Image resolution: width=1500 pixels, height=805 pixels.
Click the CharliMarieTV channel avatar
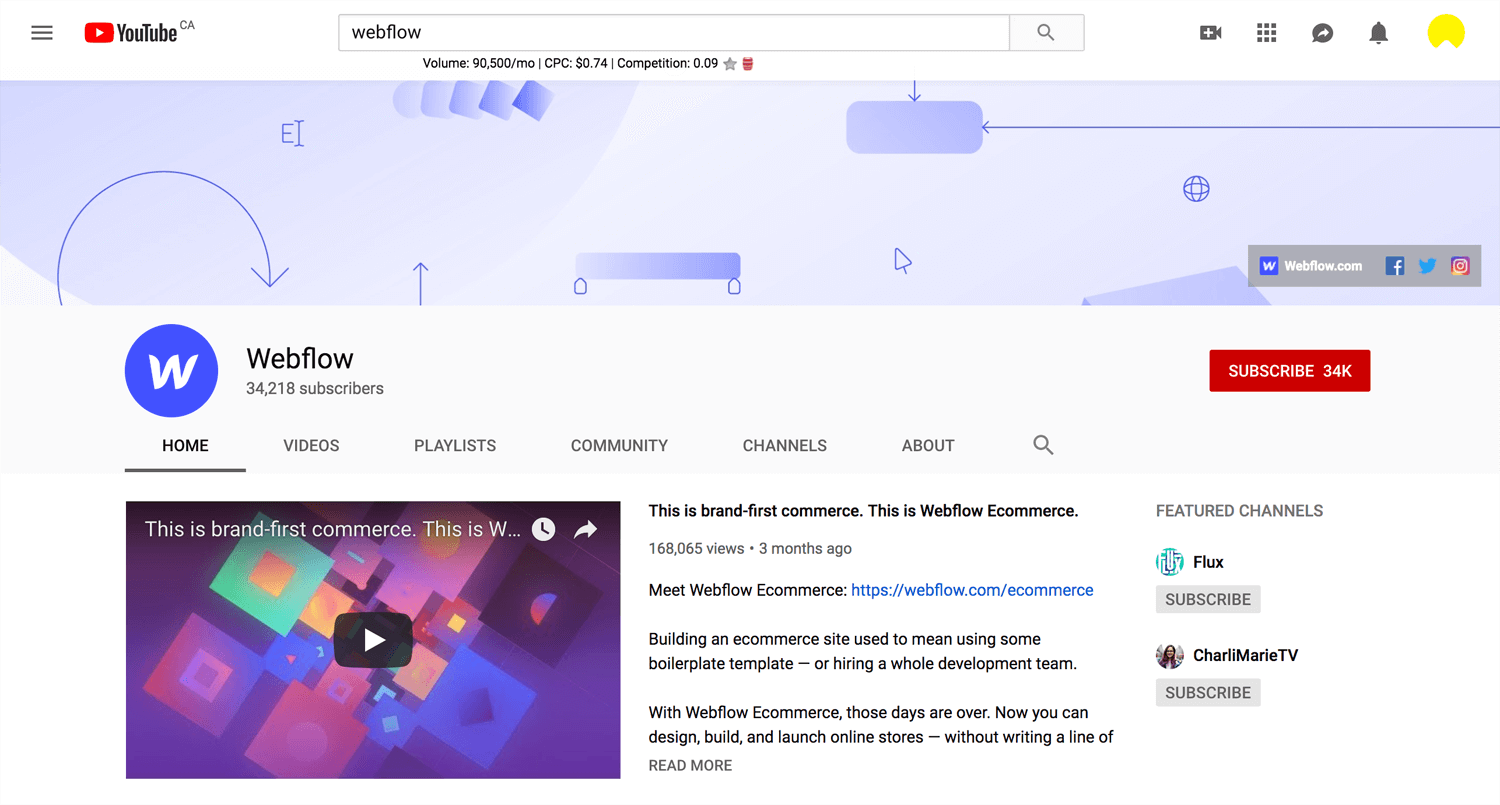pos(1170,656)
